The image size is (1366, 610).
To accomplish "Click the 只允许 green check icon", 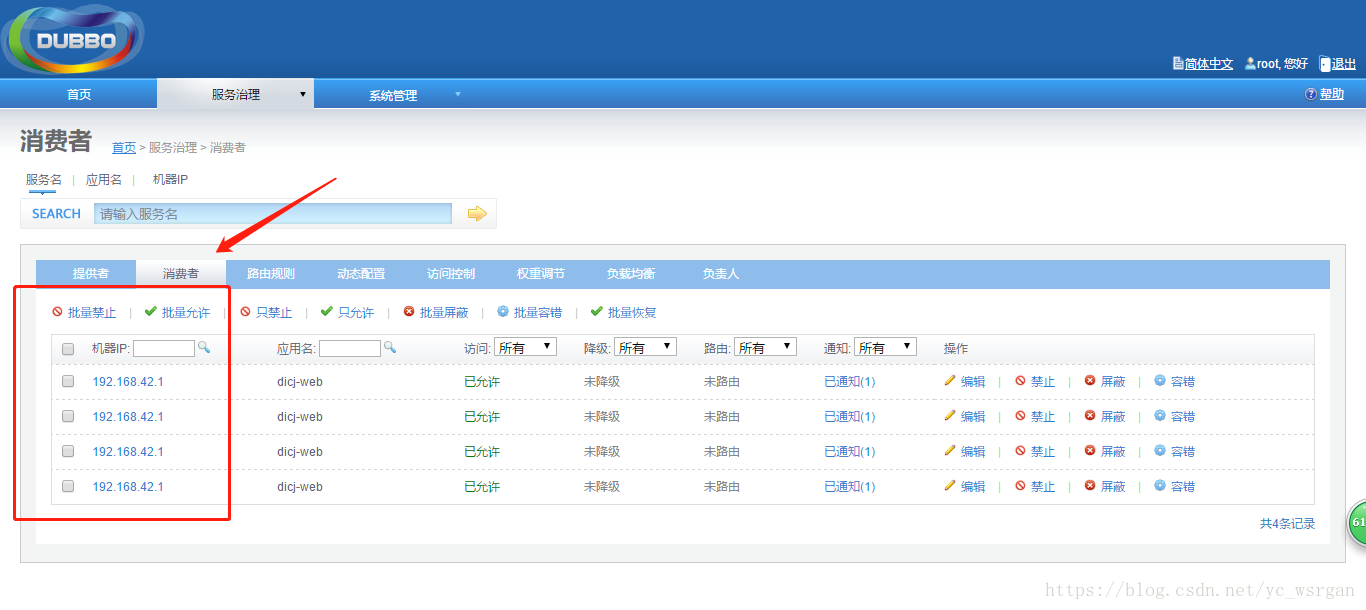I will (327, 312).
